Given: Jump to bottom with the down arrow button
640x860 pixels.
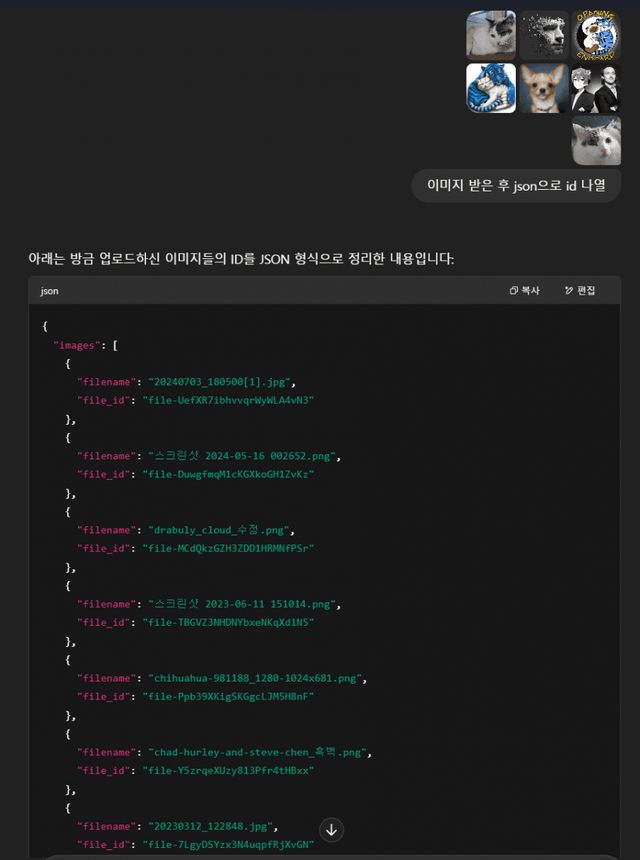Looking at the screenshot, I should (x=331, y=830).
